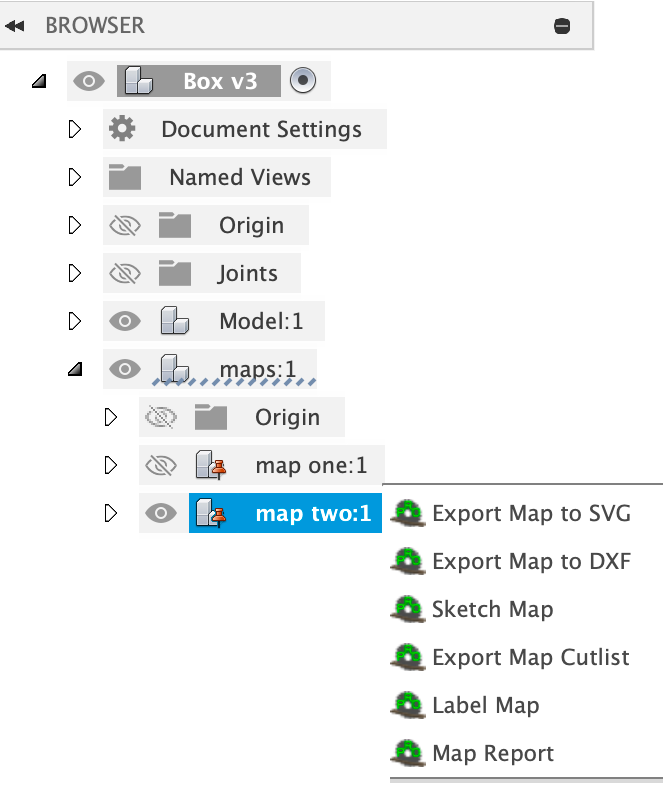Collapse the Box v3 root node
The width and height of the screenshot is (663, 788).
[x=39, y=81]
